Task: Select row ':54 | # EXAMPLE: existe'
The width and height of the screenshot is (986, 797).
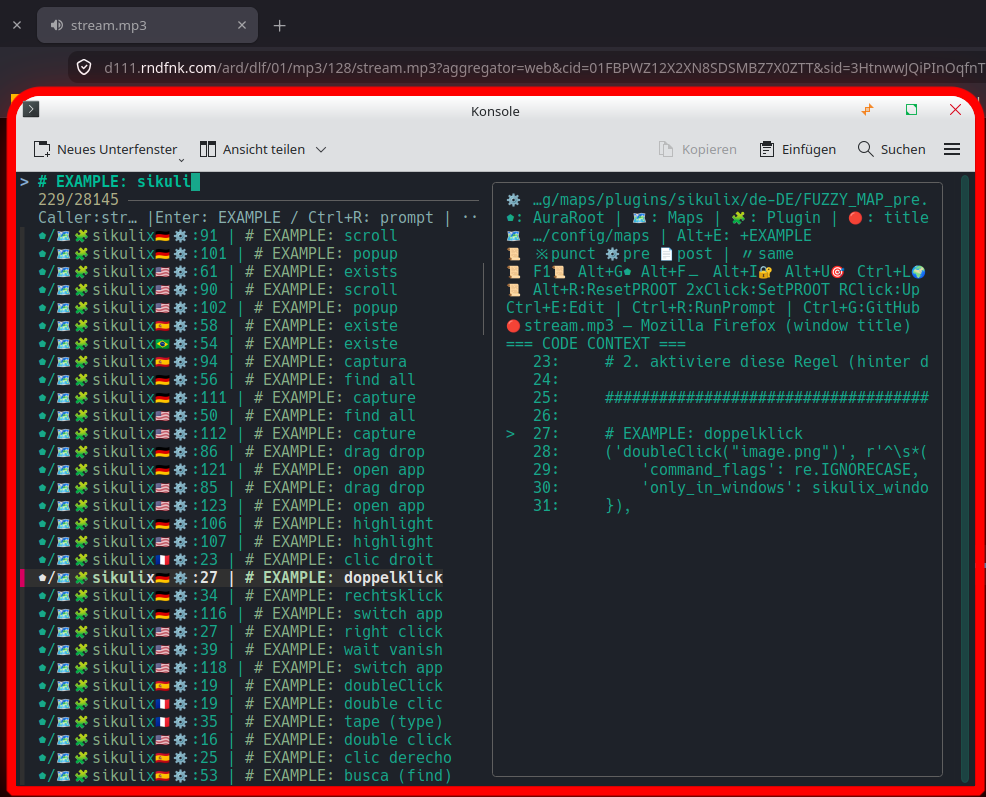Action: tap(218, 344)
